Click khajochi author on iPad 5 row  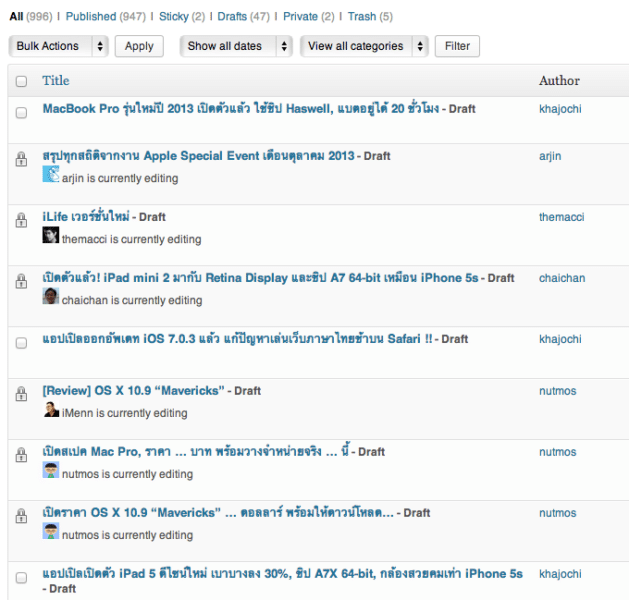(x=560, y=574)
